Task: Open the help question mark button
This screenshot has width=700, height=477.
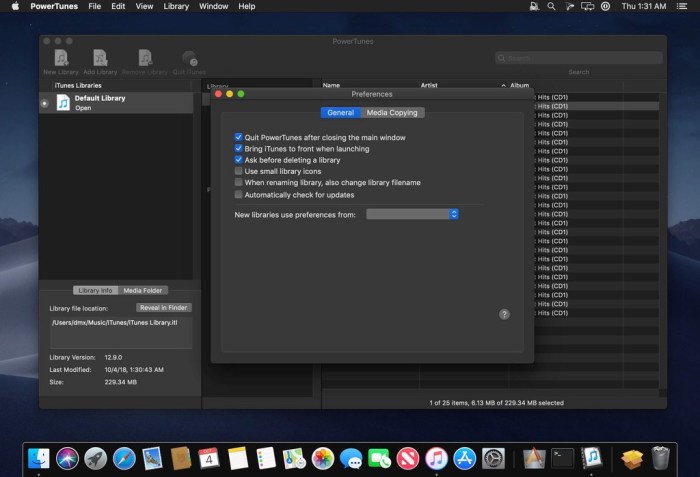Action: [x=504, y=314]
